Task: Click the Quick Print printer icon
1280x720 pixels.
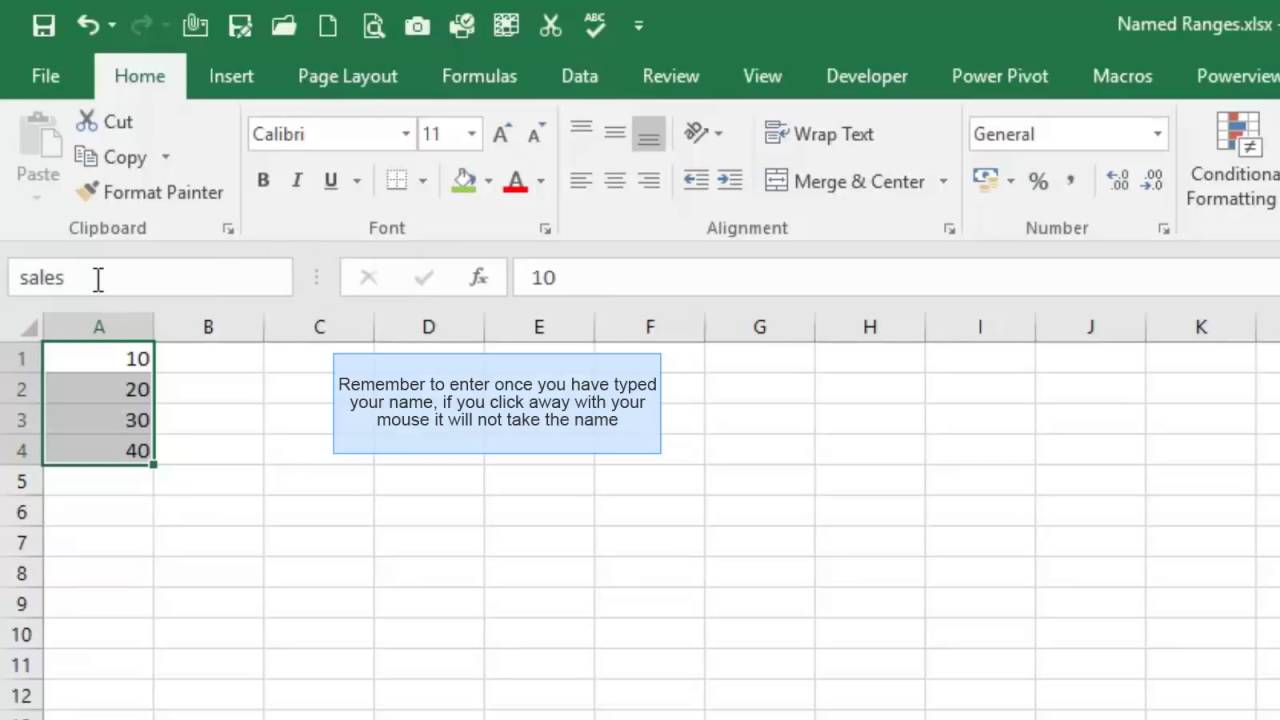Action: coord(462,25)
